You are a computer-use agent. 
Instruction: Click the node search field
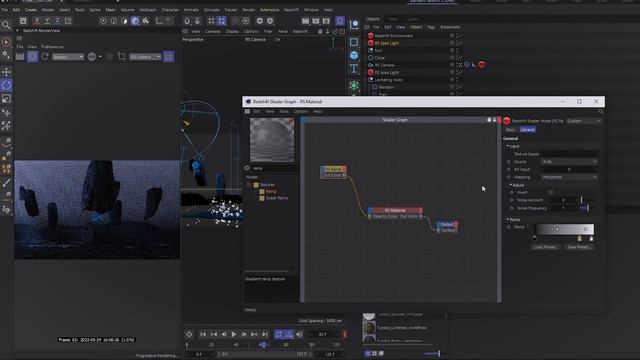tap(275, 168)
